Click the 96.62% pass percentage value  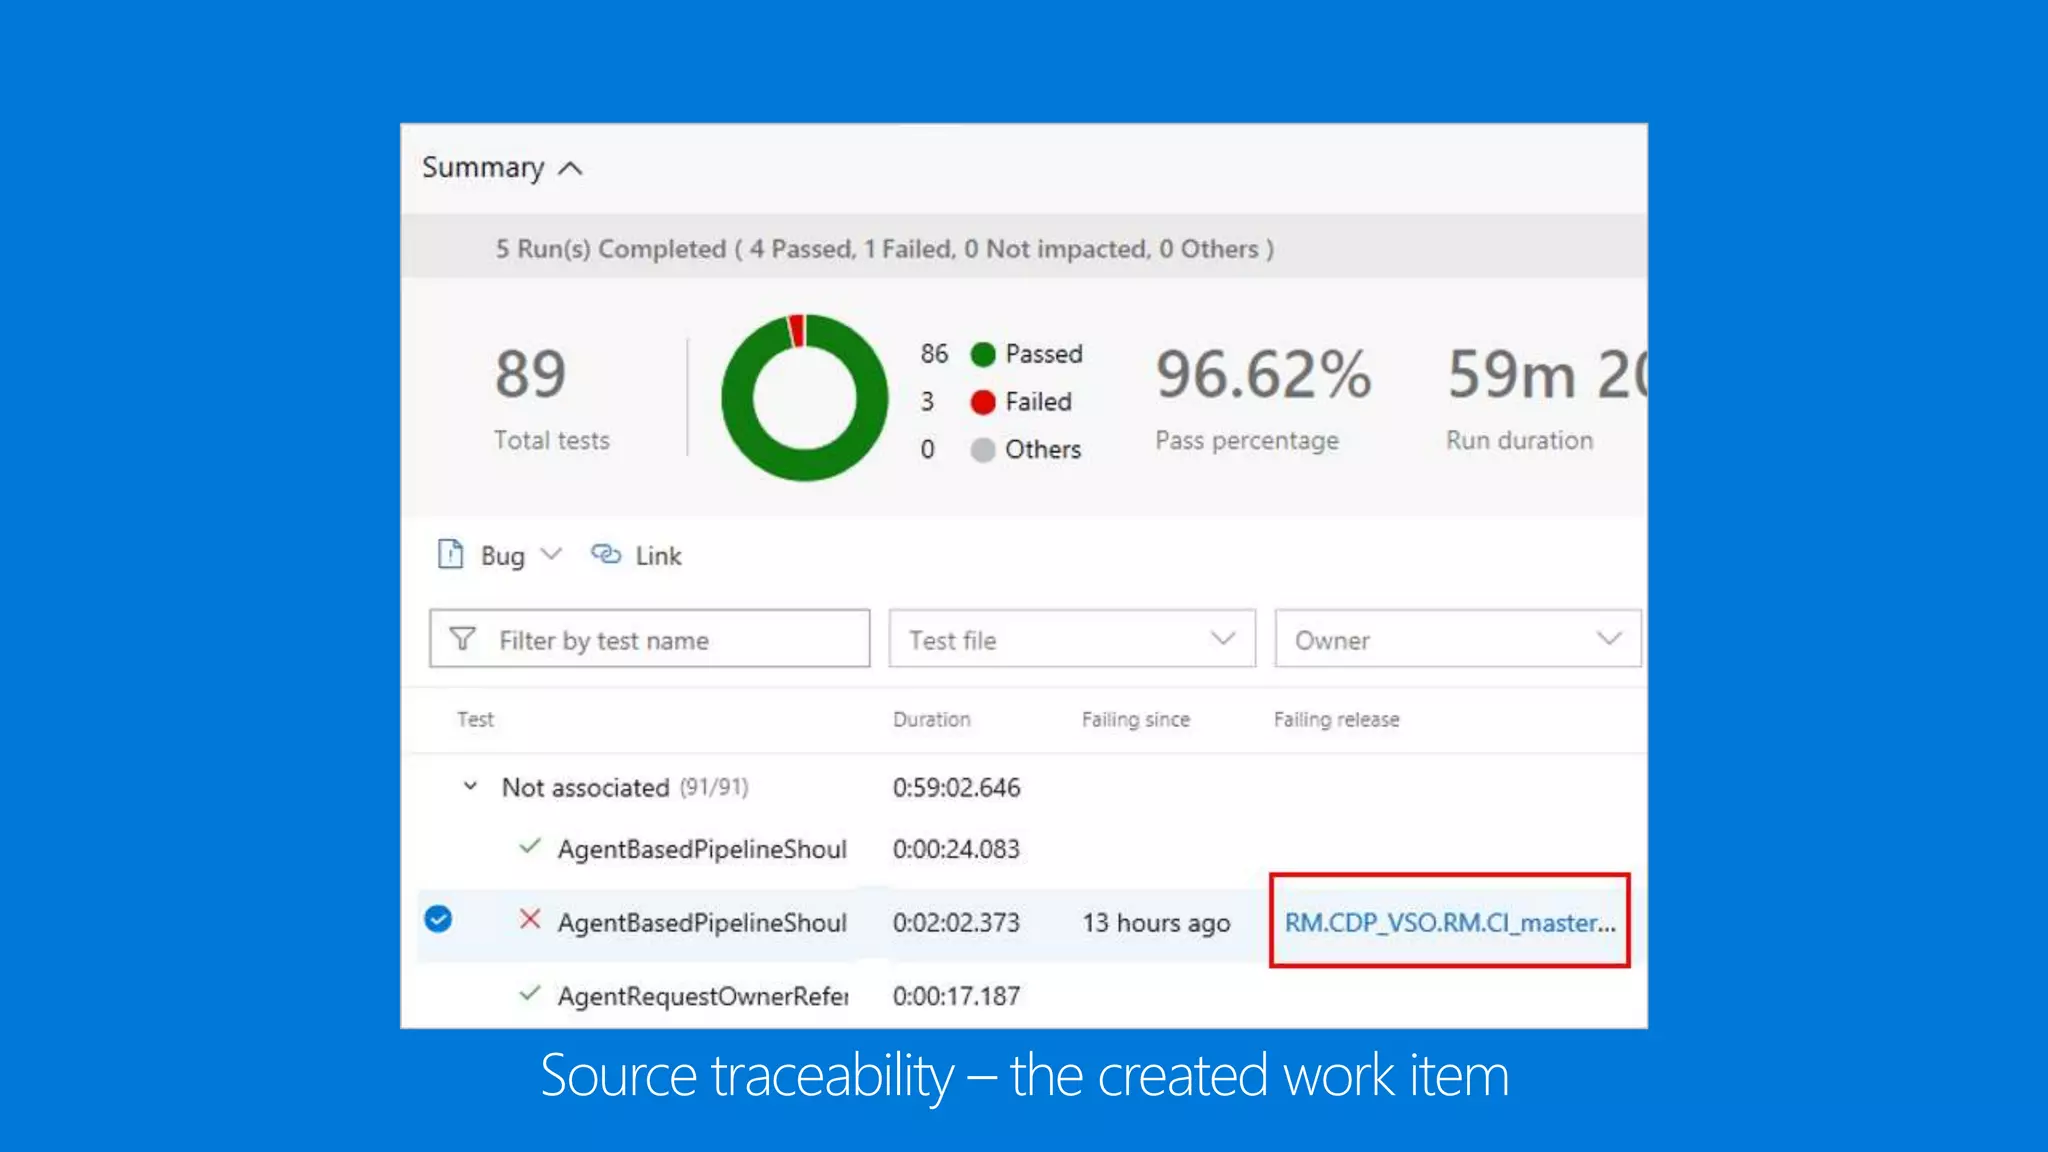tap(1263, 374)
